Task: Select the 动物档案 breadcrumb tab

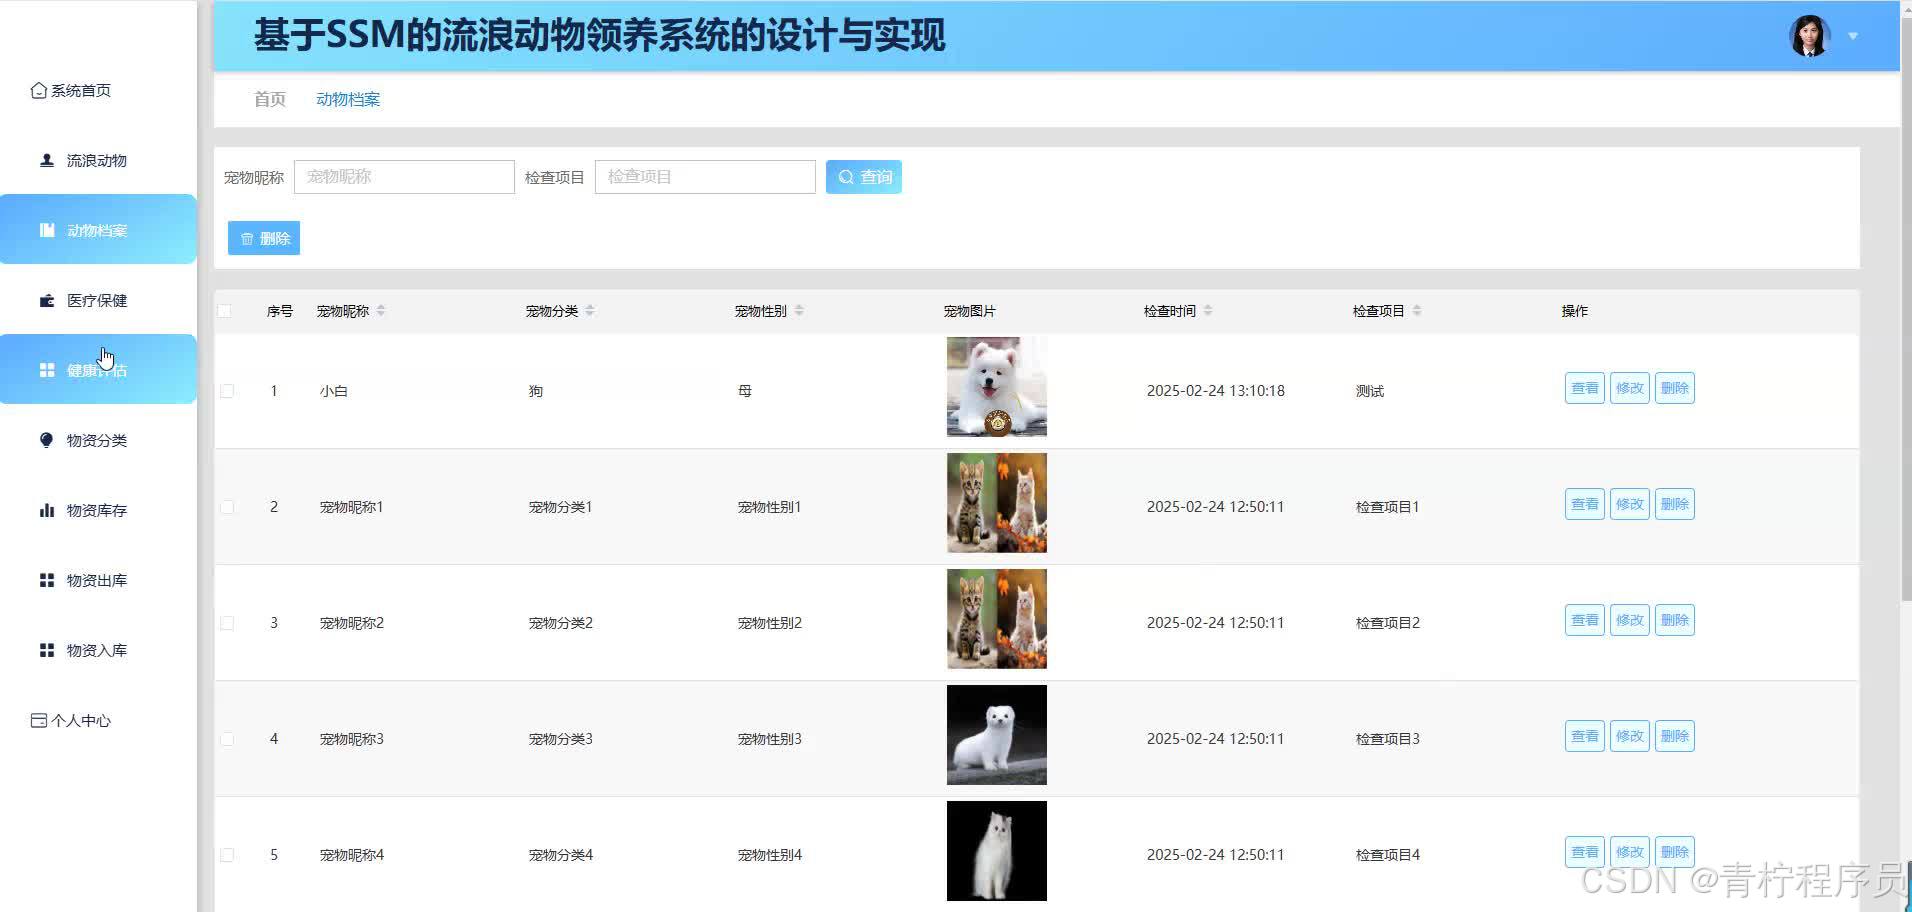Action: click(347, 99)
